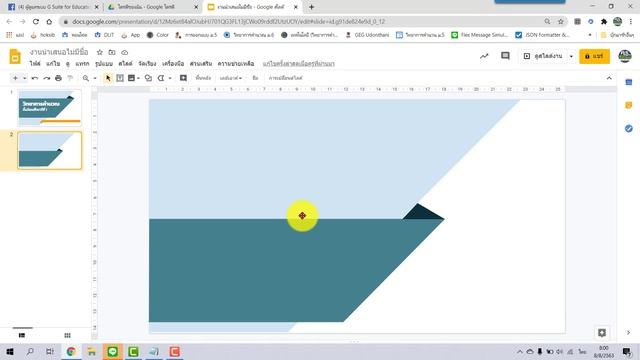
Task: Open the Insert menu
Action: [x=82, y=64]
